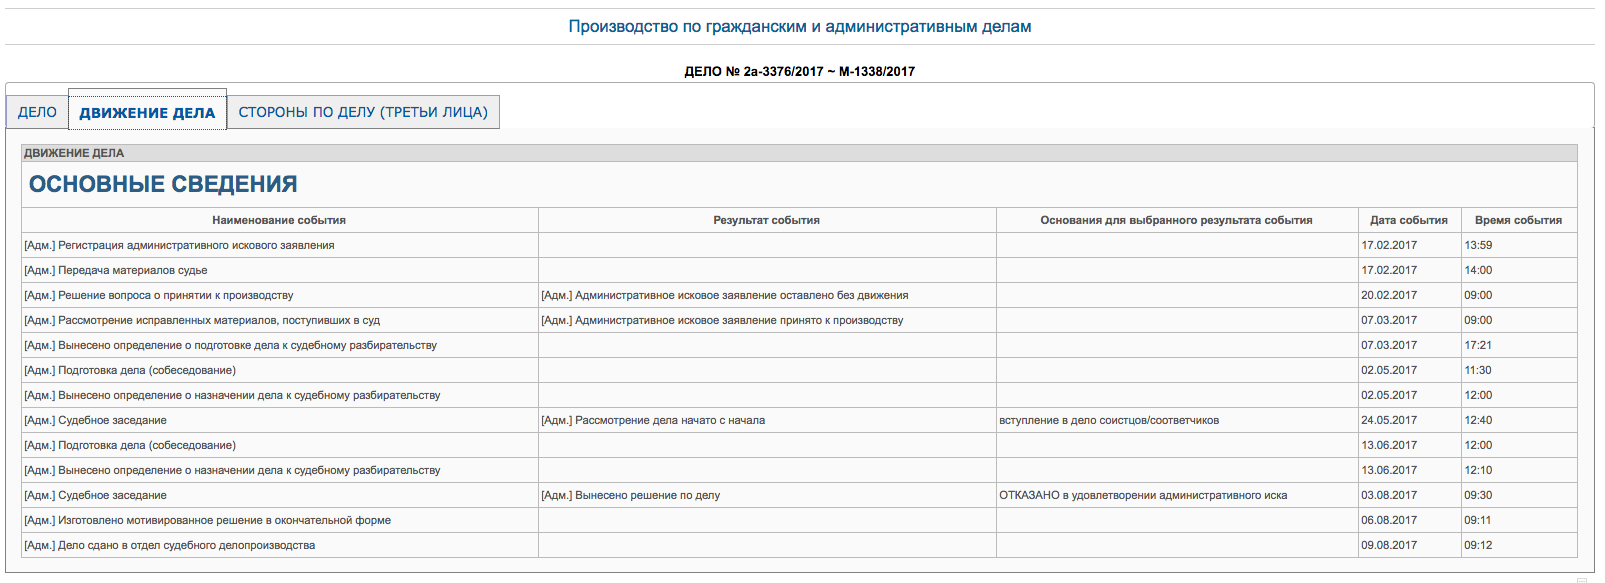Image resolution: width=1605 pixels, height=583 pixels.
Task: Click the result 'заявление оставлено без движения'
Action: tap(724, 295)
